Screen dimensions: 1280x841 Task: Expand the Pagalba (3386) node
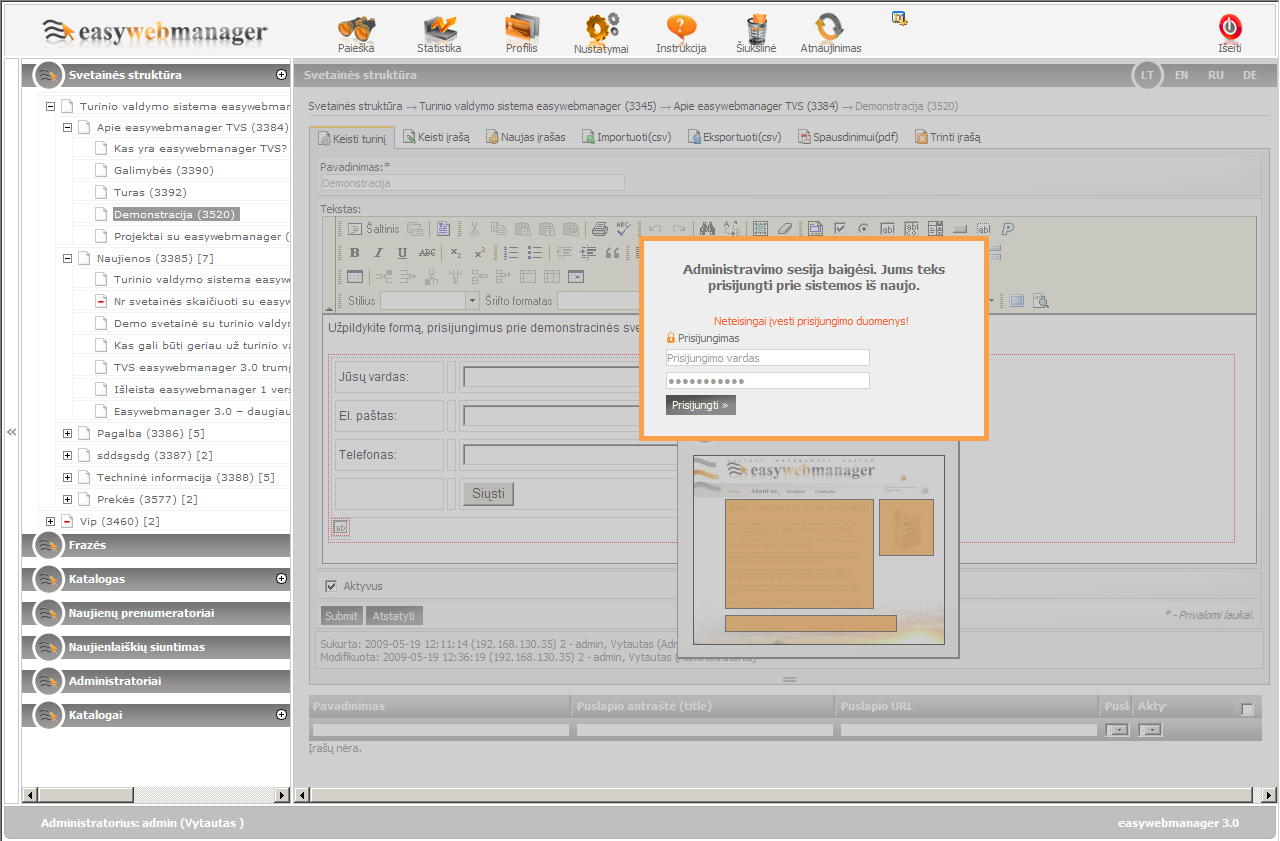point(68,433)
